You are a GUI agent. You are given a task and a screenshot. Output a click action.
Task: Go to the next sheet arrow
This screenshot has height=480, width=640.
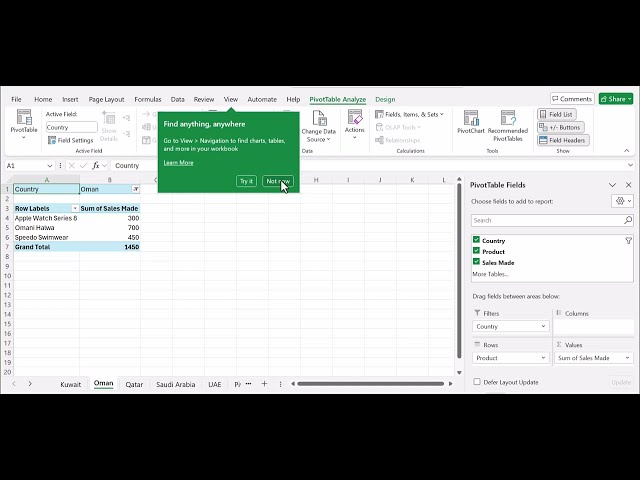click(x=30, y=384)
